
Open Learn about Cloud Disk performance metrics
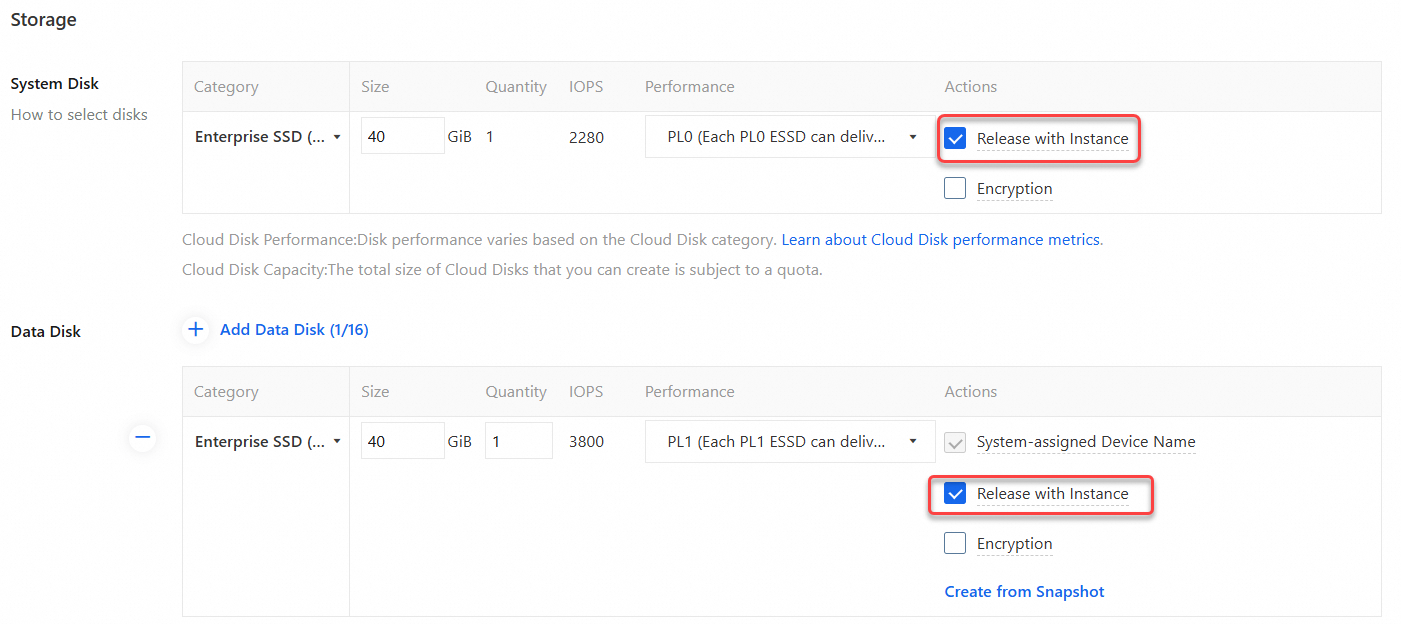coord(941,240)
